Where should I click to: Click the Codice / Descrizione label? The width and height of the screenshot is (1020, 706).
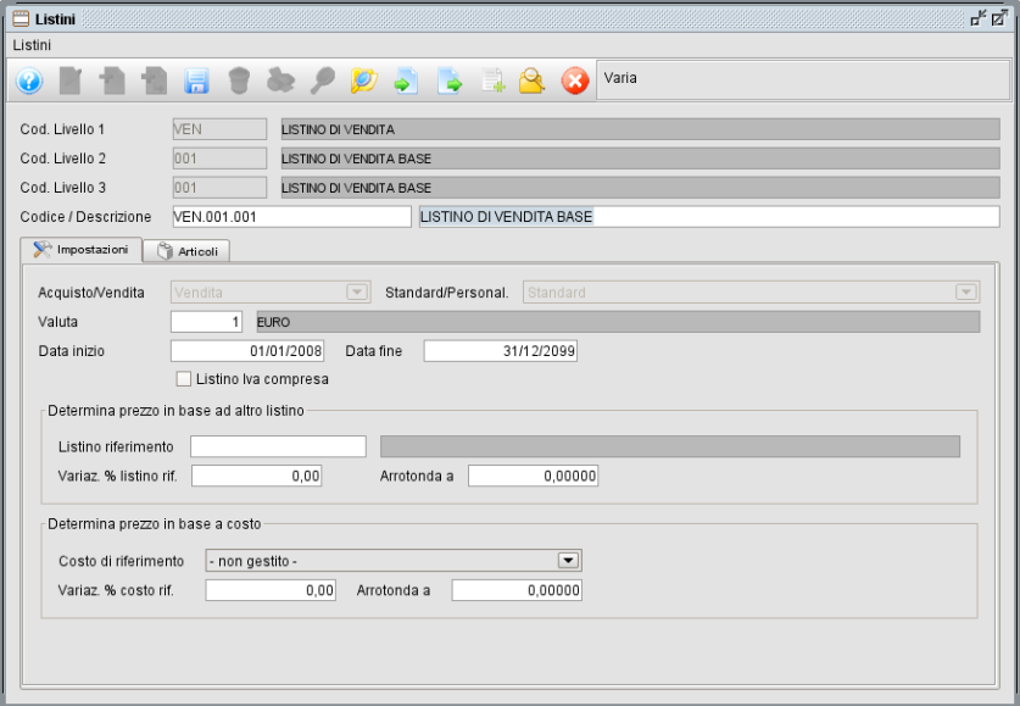(85, 217)
